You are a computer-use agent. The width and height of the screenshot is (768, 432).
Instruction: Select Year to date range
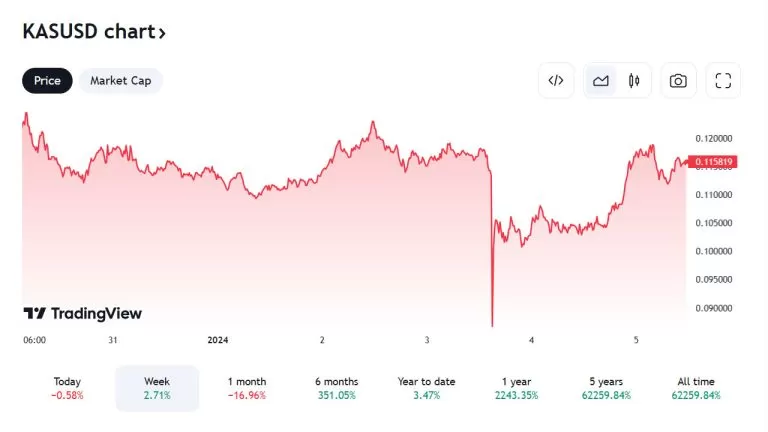[426, 388]
